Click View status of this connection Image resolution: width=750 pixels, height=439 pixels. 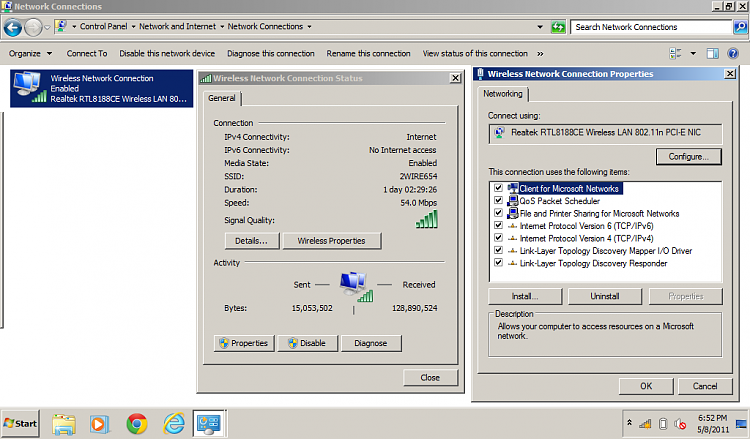[x=475, y=54]
